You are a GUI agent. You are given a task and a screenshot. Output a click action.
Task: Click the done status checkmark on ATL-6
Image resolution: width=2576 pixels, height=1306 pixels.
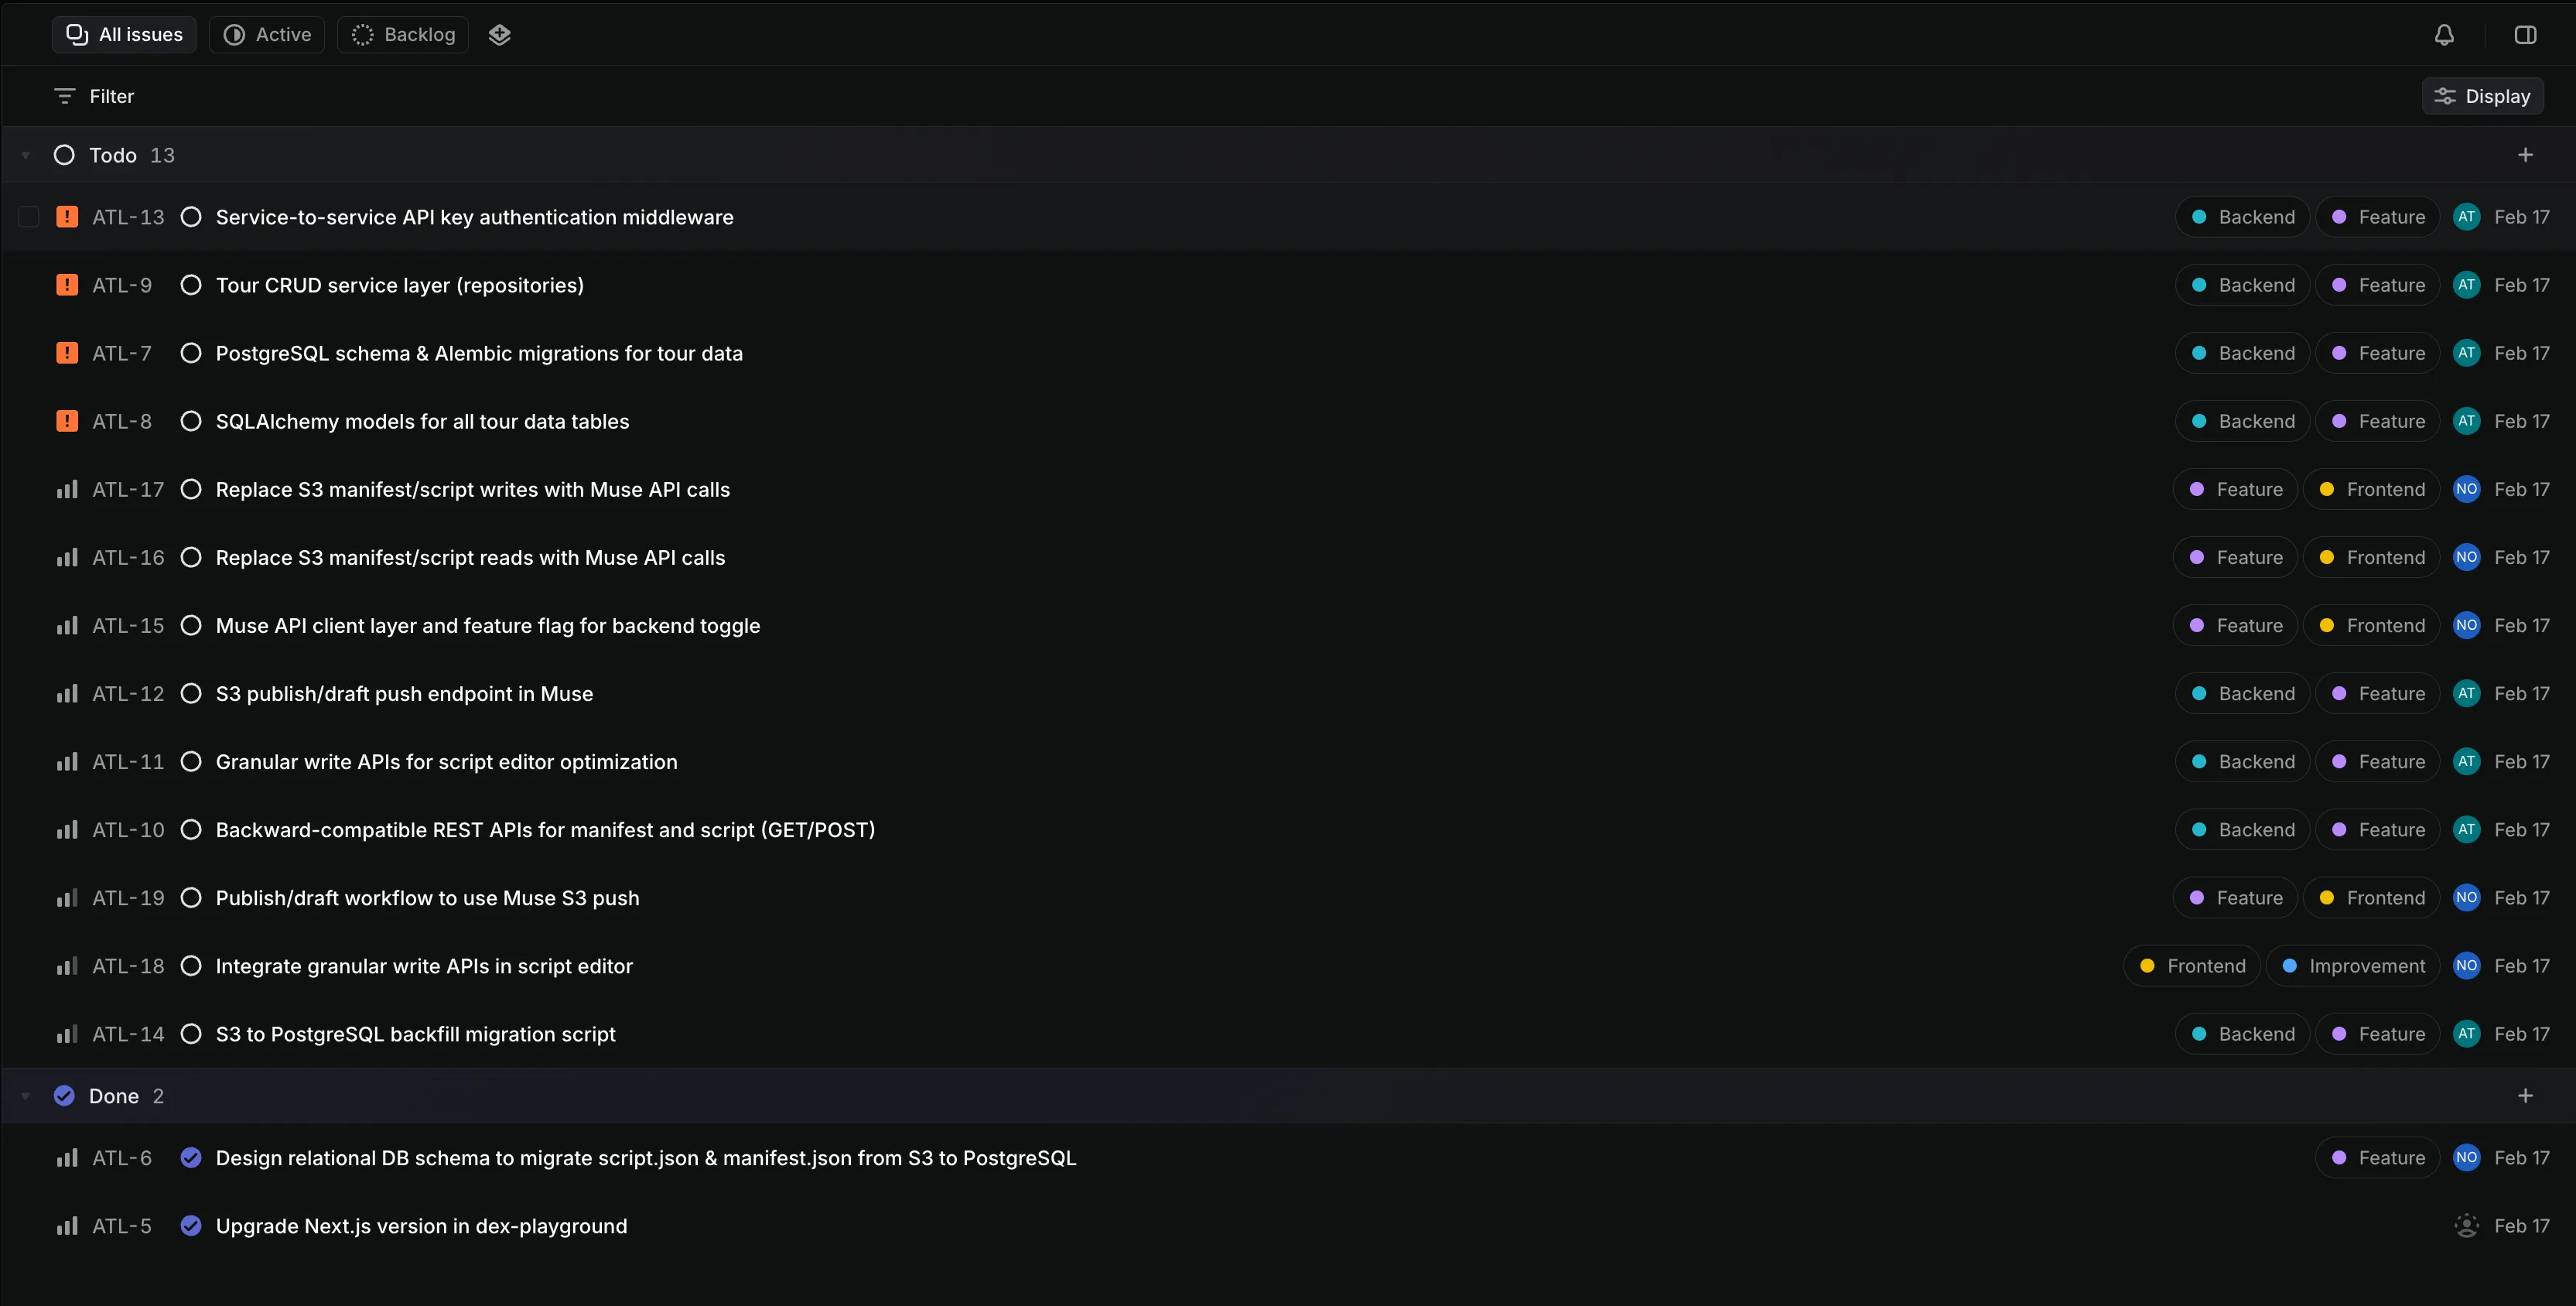tap(191, 1157)
